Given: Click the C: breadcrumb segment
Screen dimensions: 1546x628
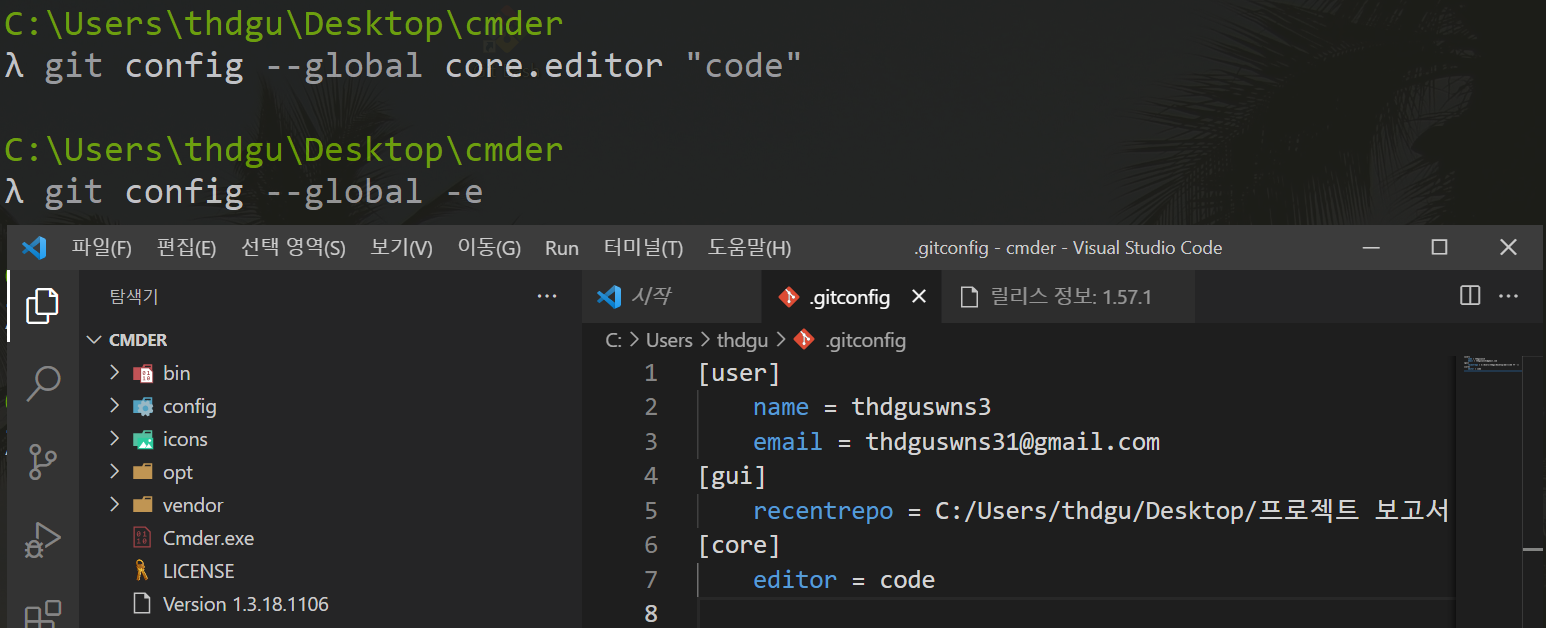Looking at the screenshot, I should [613, 340].
